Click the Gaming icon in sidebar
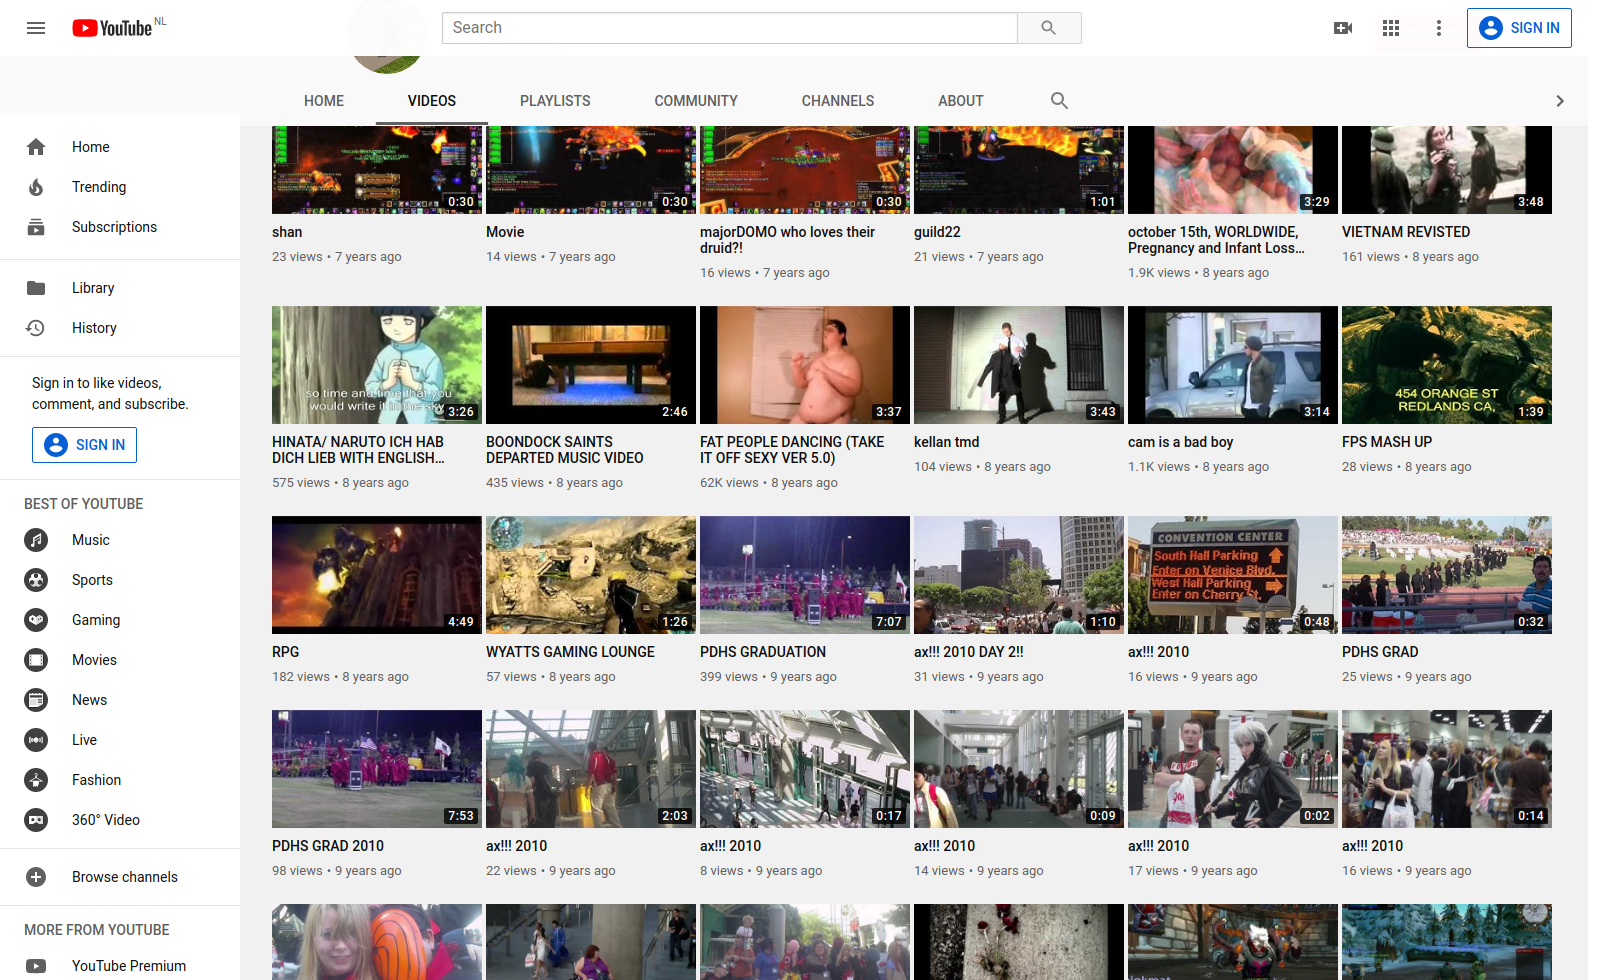The width and height of the screenshot is (1603, 980). pos(36,620)
